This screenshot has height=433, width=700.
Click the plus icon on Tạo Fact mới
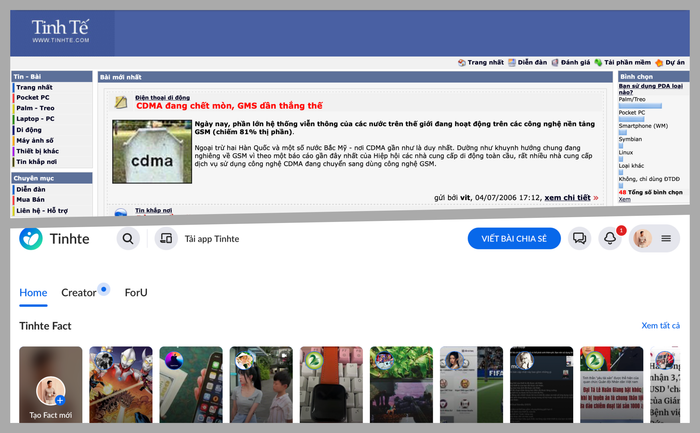(60, 400)
